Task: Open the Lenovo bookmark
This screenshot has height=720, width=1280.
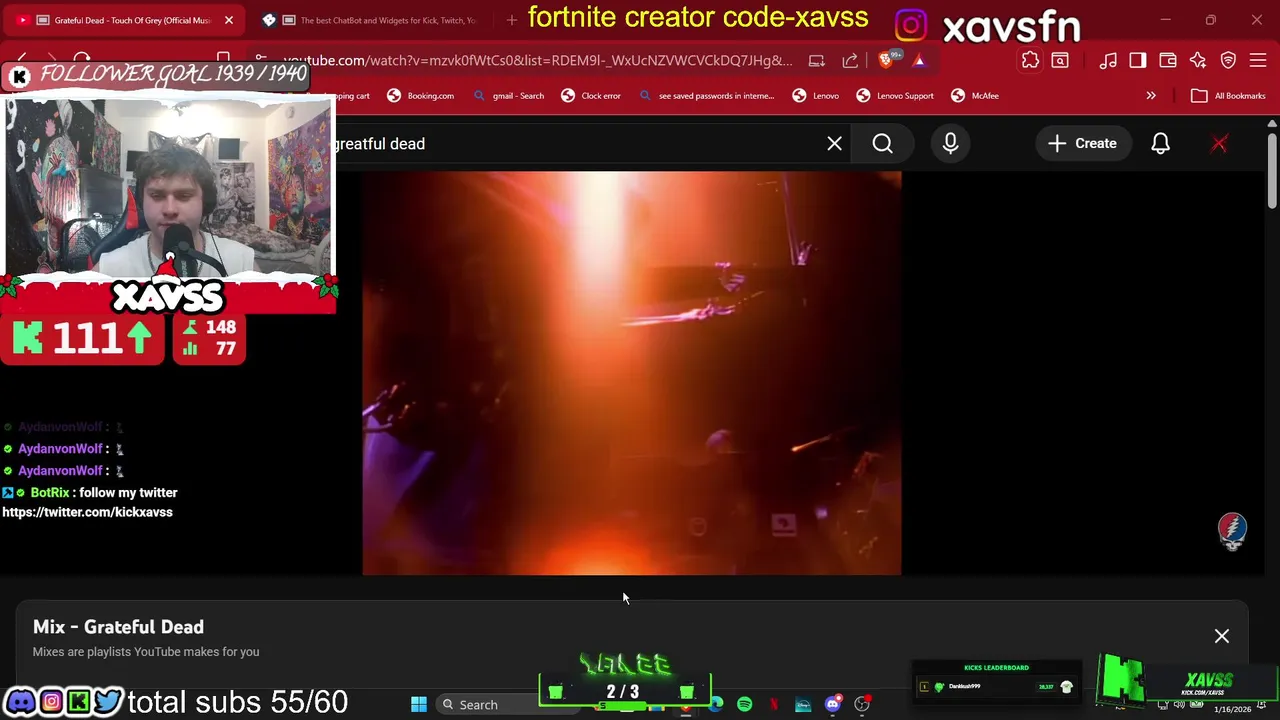Action: tap(815, 96)
